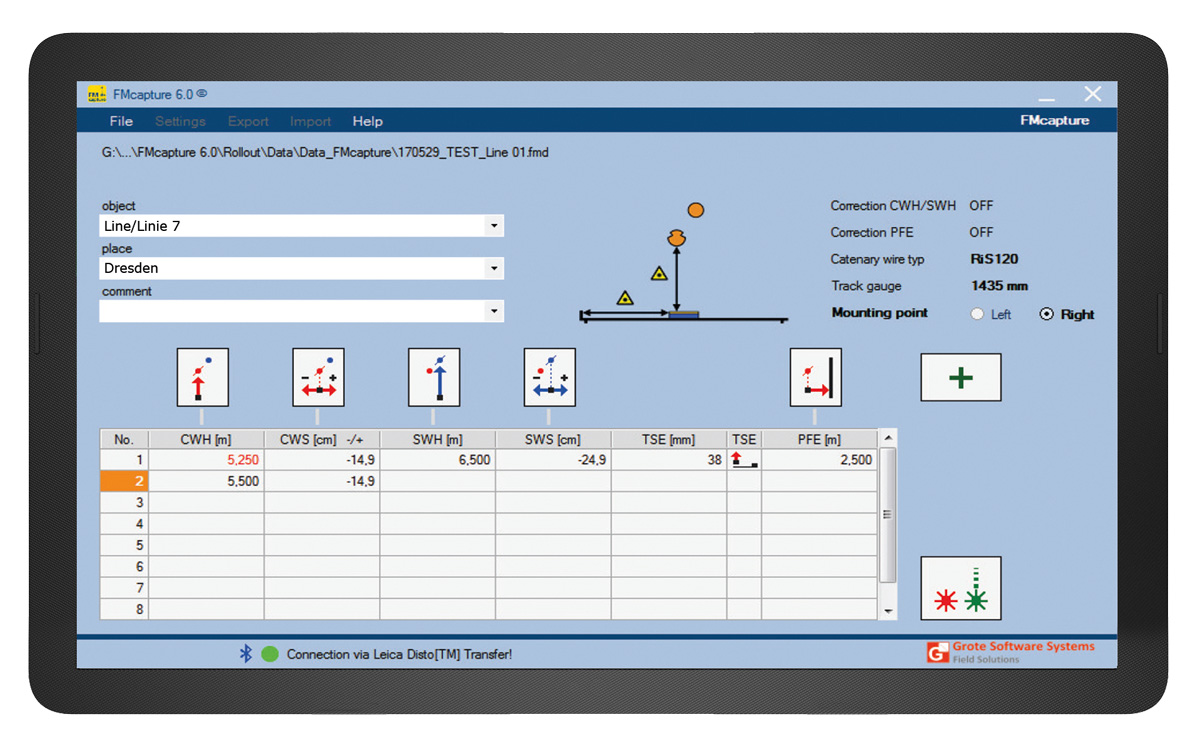The height and width of the screenshot is (745, 1200).
Task: Click the table vertical scrollbar thumb
Action: click(888, 514)
